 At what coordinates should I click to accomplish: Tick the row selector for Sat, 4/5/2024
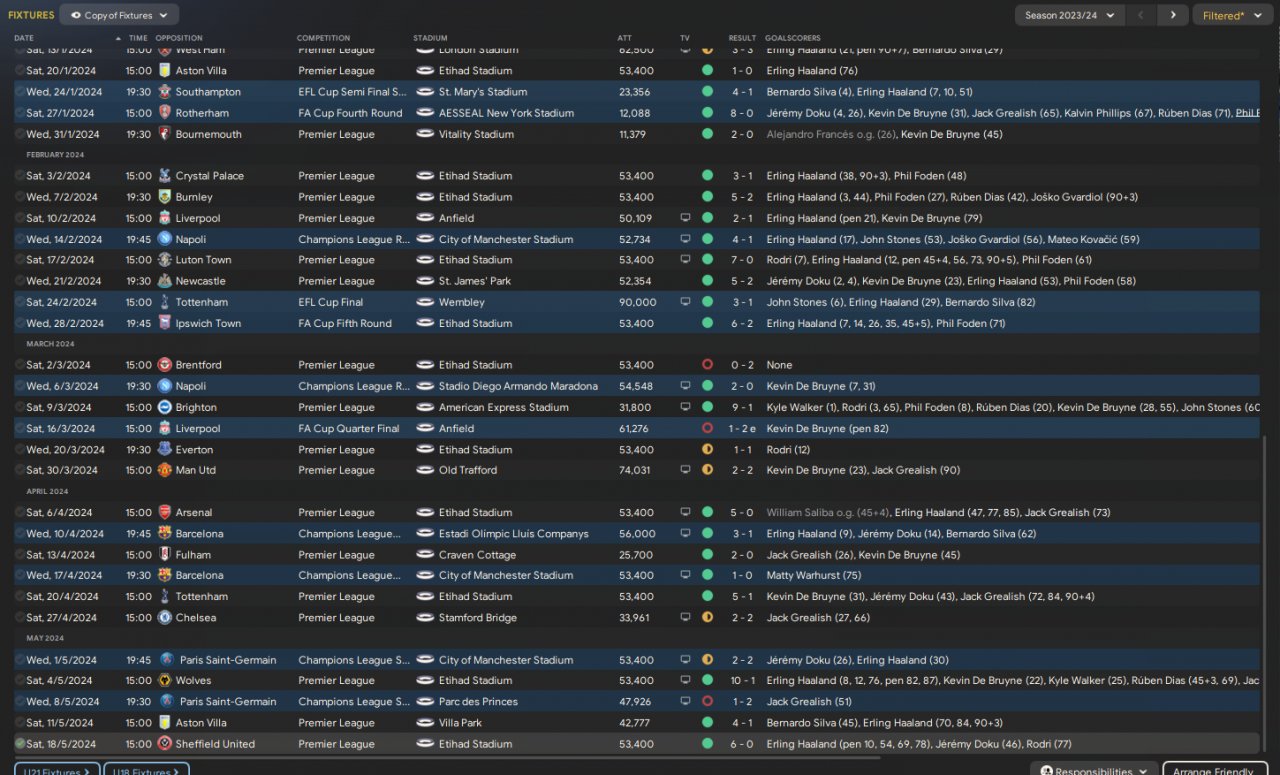tap(20, 680)
